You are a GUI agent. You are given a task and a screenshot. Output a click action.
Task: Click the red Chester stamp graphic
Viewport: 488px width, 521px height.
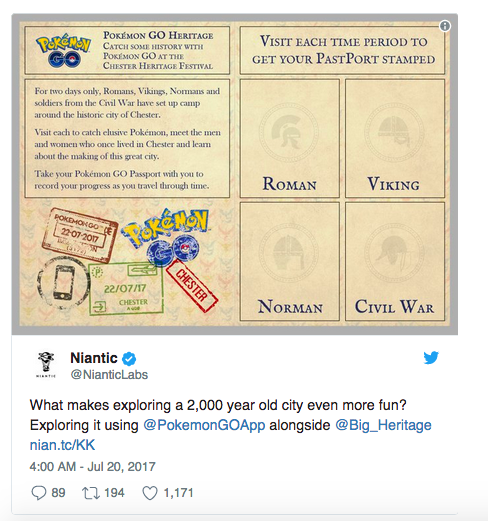(x=192, y=286)
